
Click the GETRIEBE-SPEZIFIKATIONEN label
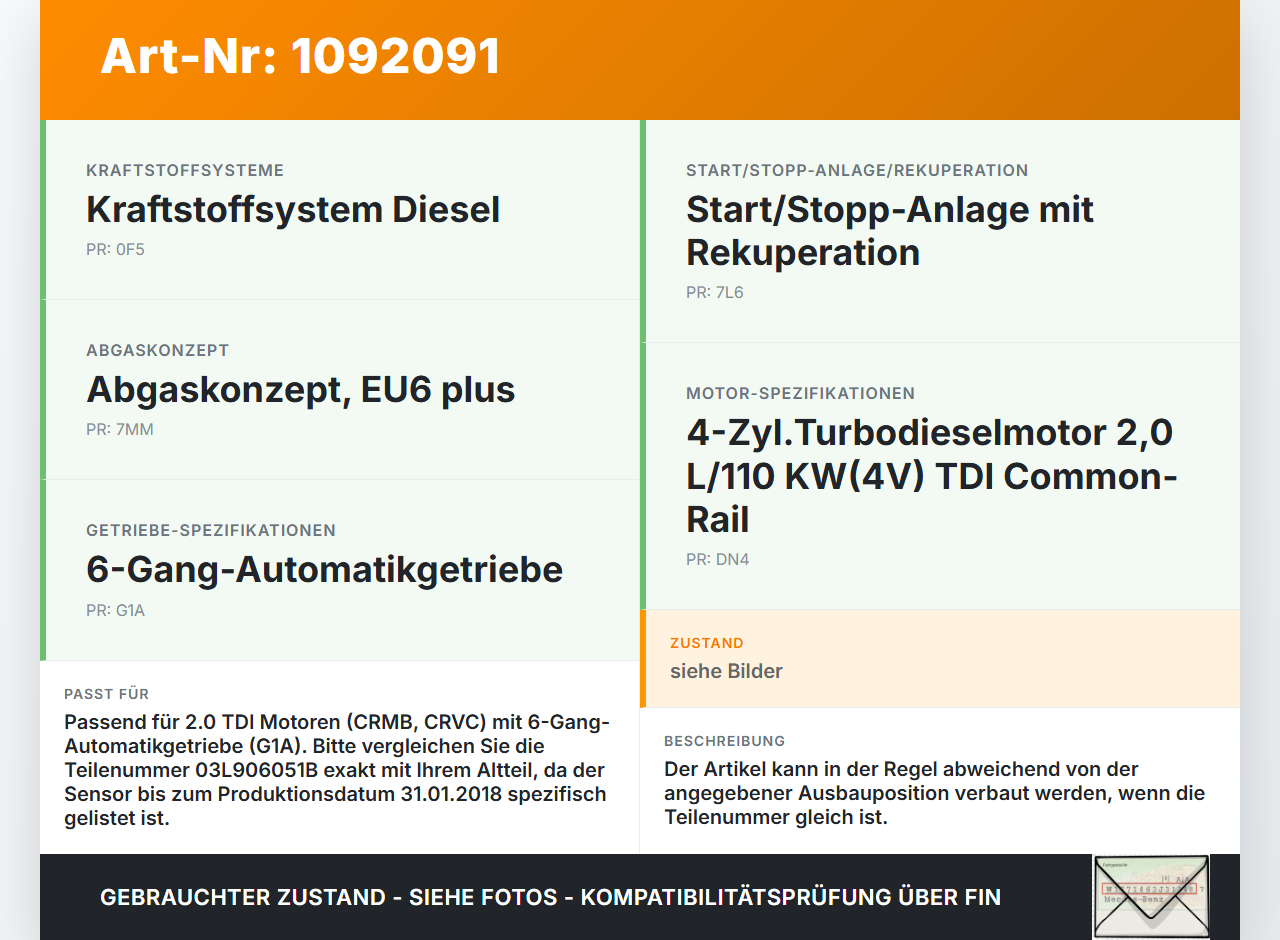tap(211, 531)
